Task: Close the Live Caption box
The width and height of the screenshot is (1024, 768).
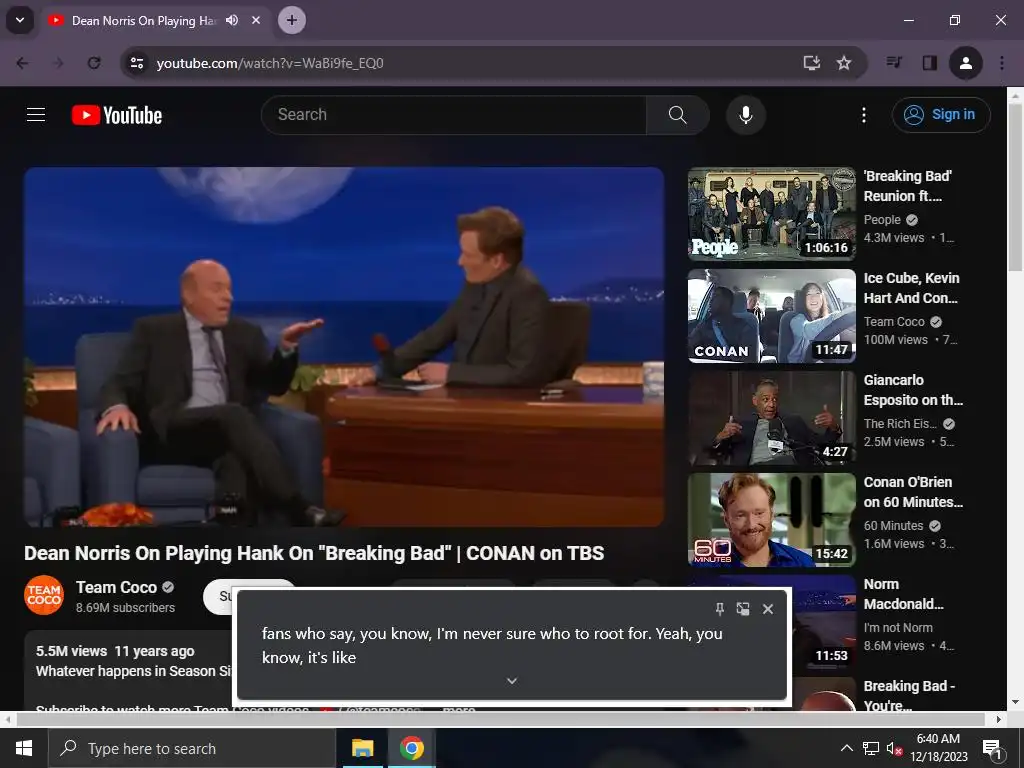Action: [768, 609]
